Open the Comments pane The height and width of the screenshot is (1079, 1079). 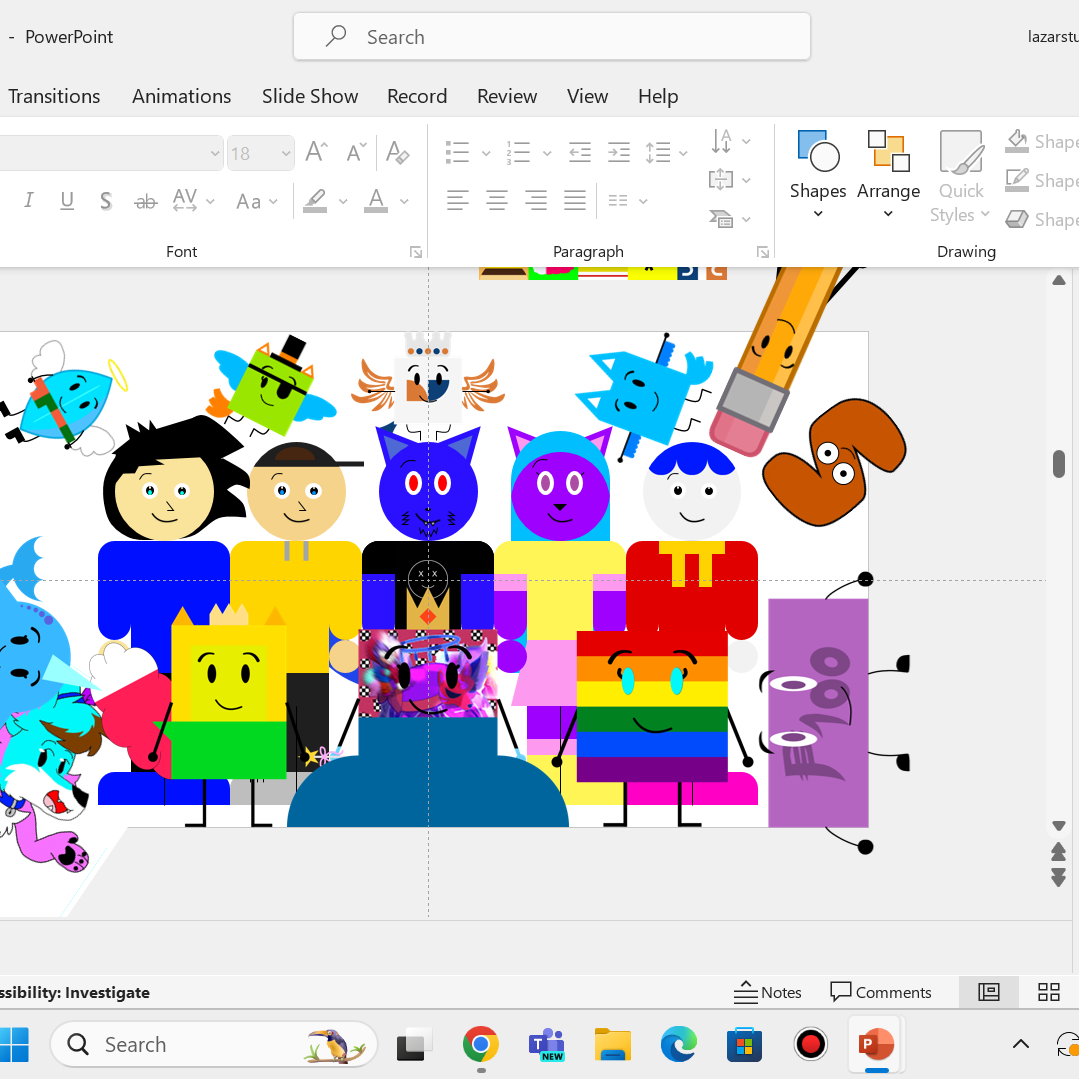click(881, 992)
